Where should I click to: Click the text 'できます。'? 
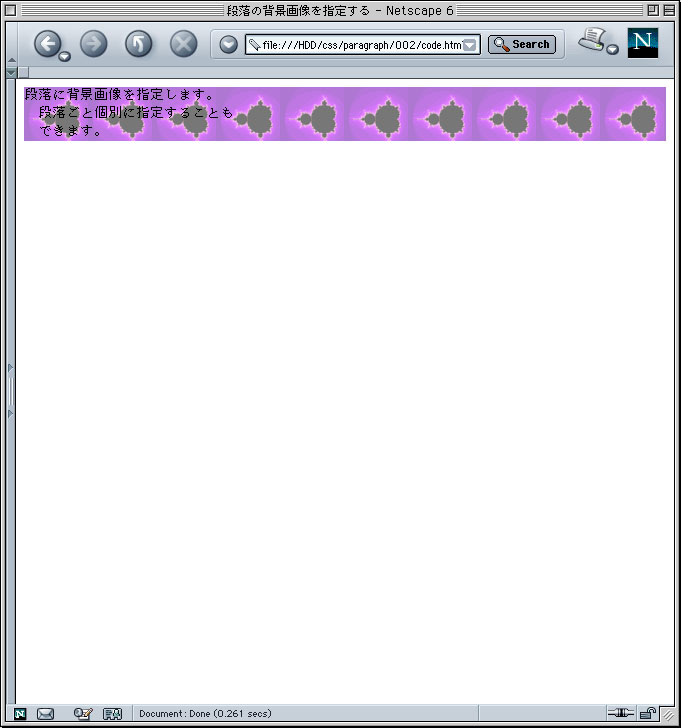pyautogui.click(x=71, y=130)
